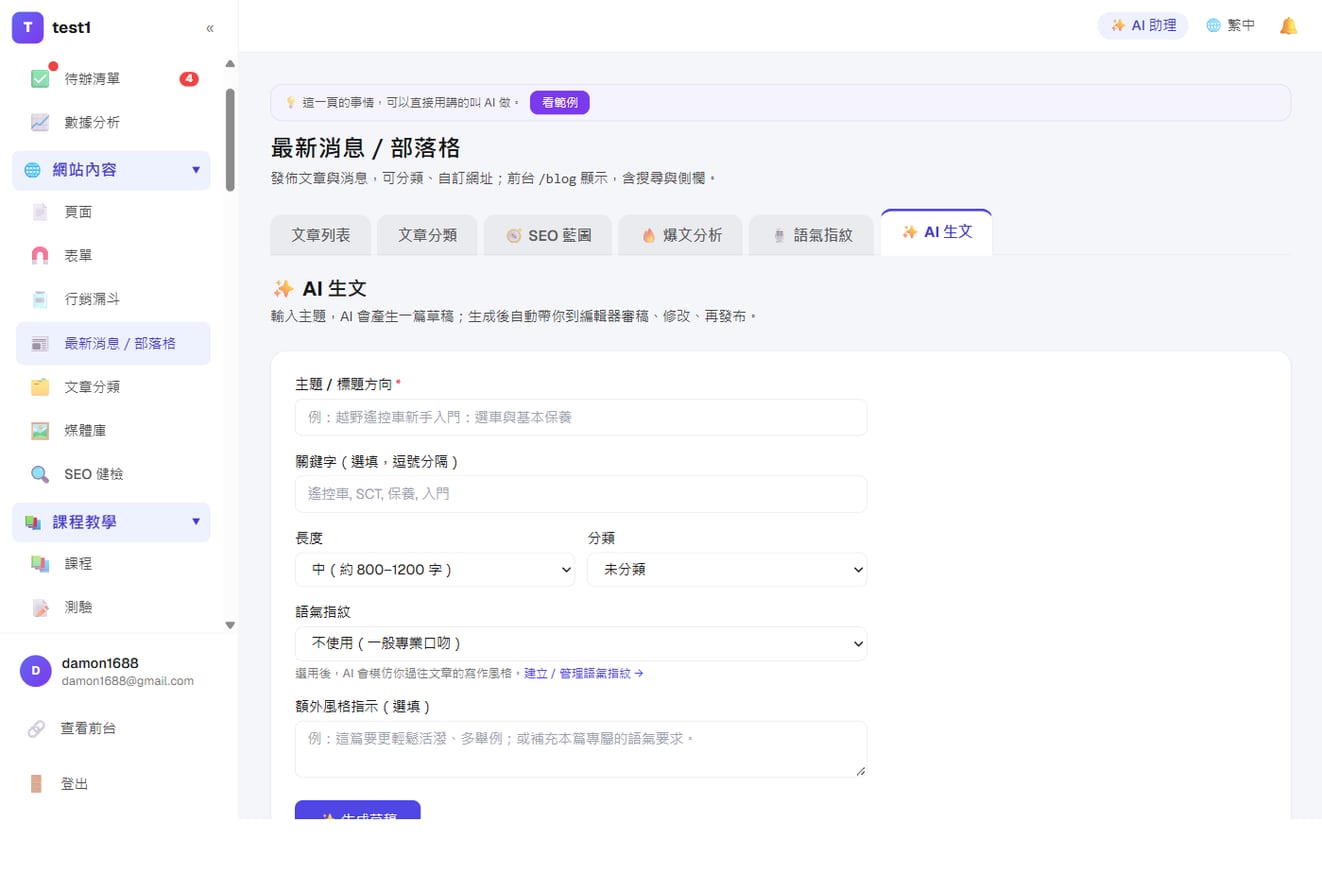Open the 測驗 quiz icon in sidebar

pyautogui.click(x=40, y=607)
